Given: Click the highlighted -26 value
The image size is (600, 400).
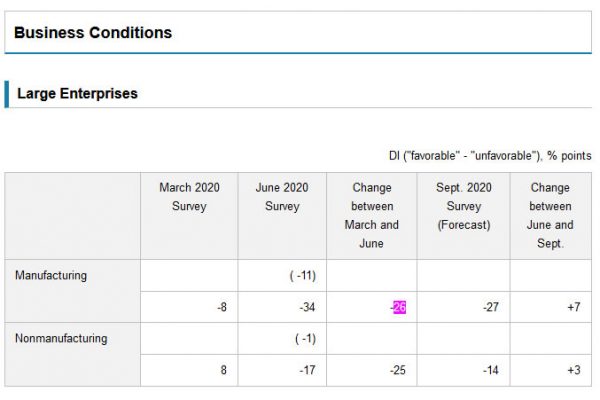Looking at the screenshot, I should point(398,307).
